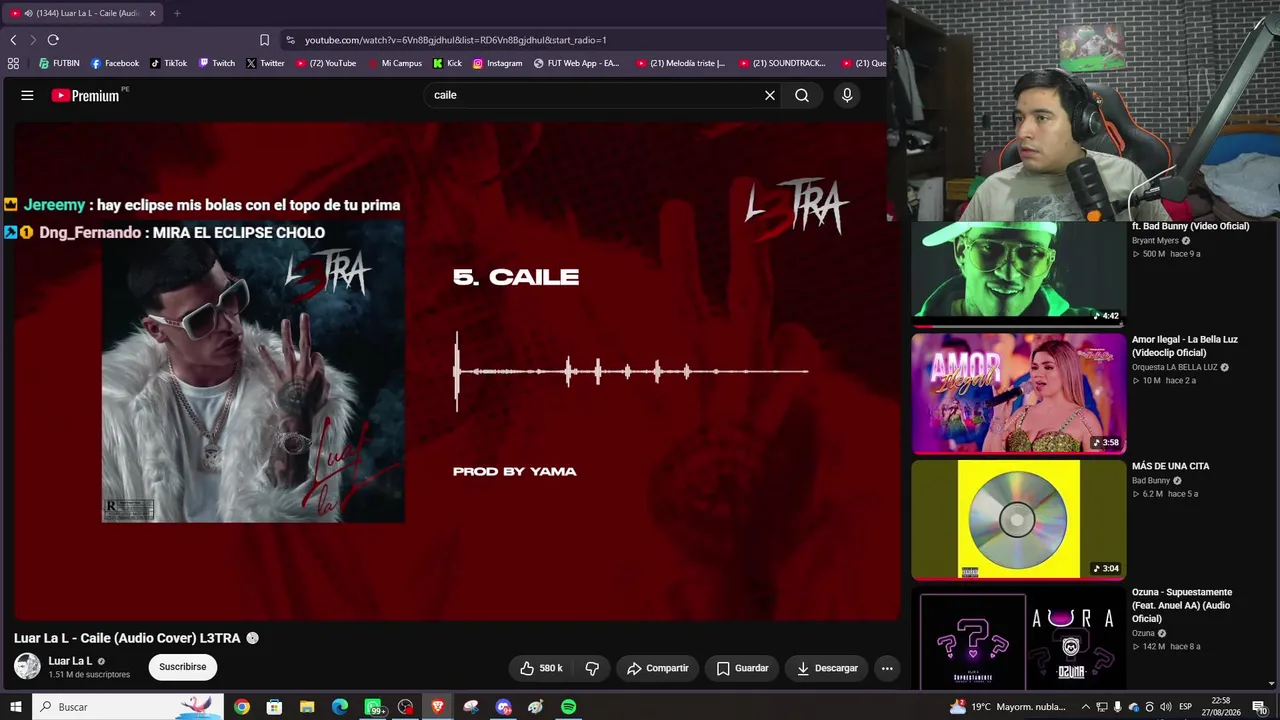Dislike the video with thumbs down
Viewport: 1280px width, 720px height.
click(592, 668)
